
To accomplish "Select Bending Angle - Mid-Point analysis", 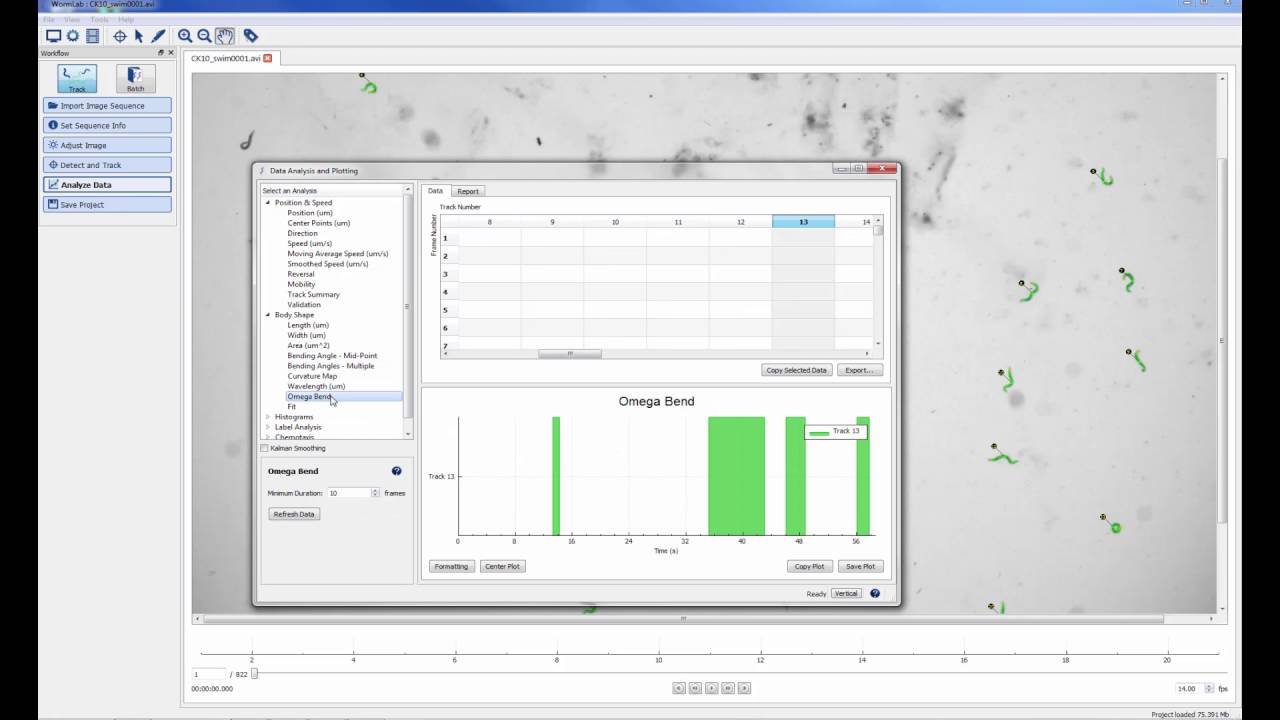I will click(332, 355).
